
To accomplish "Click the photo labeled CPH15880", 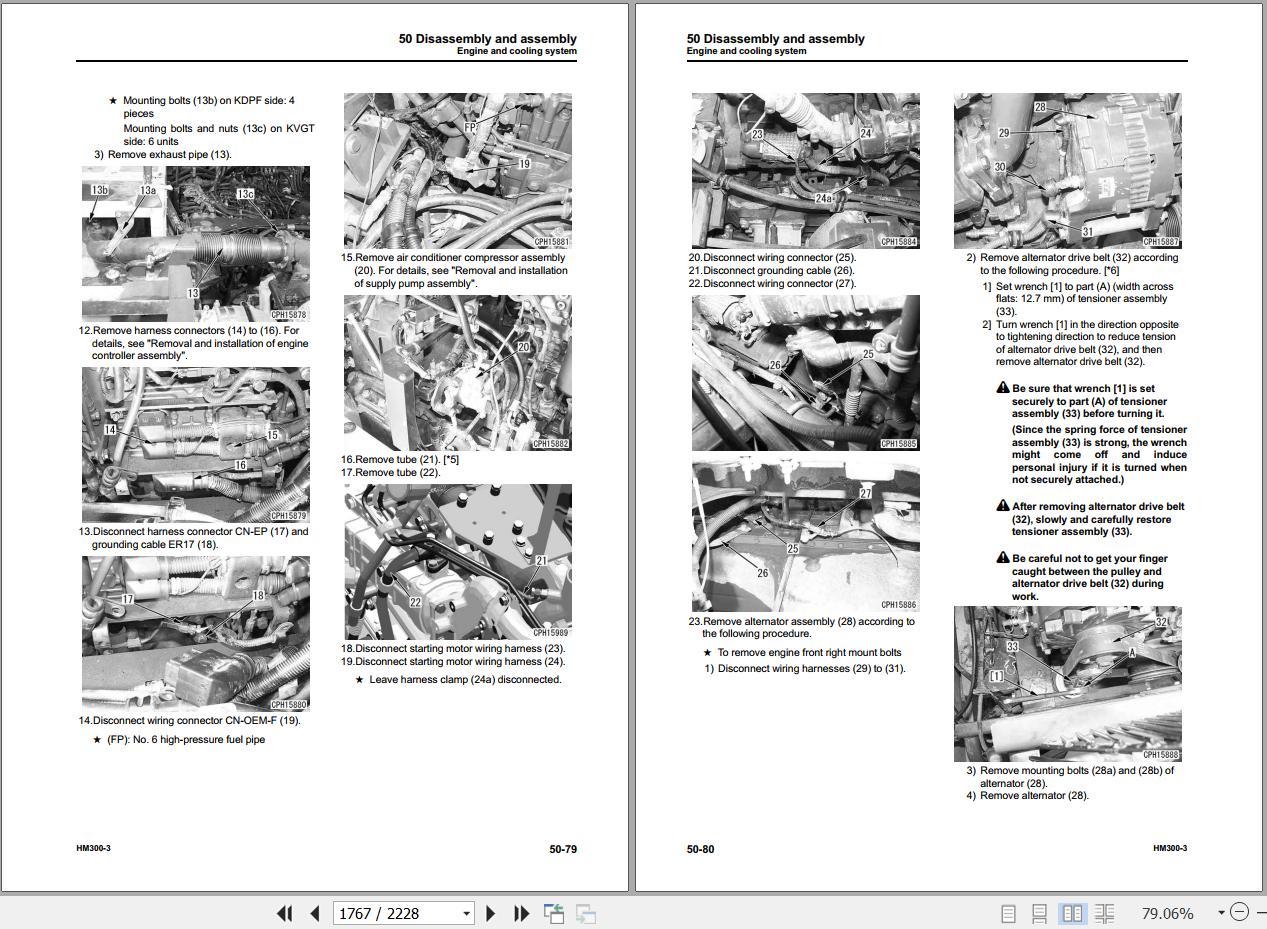I will coord(196,633).
